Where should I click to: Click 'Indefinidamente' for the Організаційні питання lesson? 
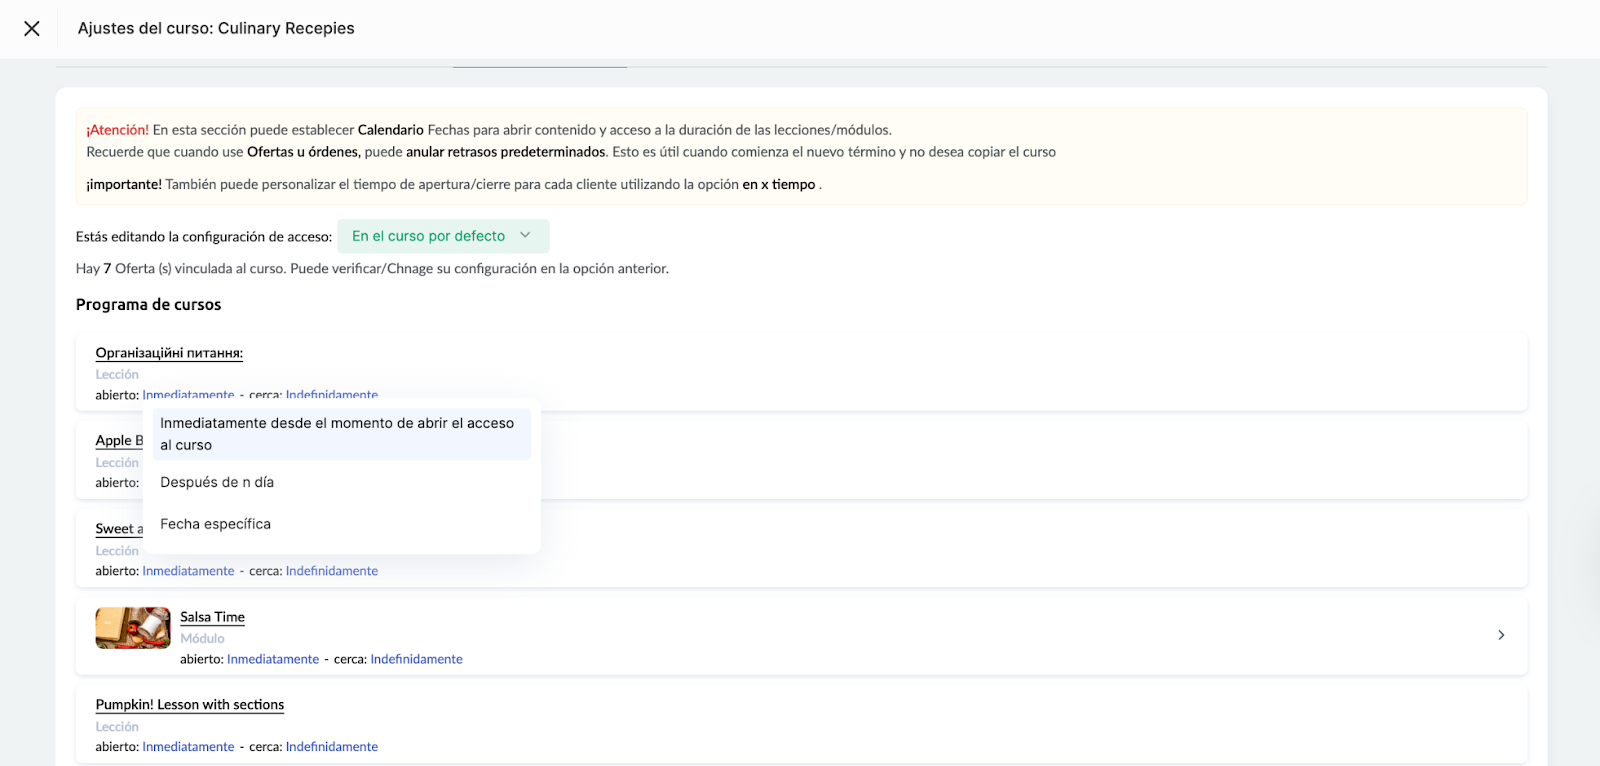tap(332, 394)
